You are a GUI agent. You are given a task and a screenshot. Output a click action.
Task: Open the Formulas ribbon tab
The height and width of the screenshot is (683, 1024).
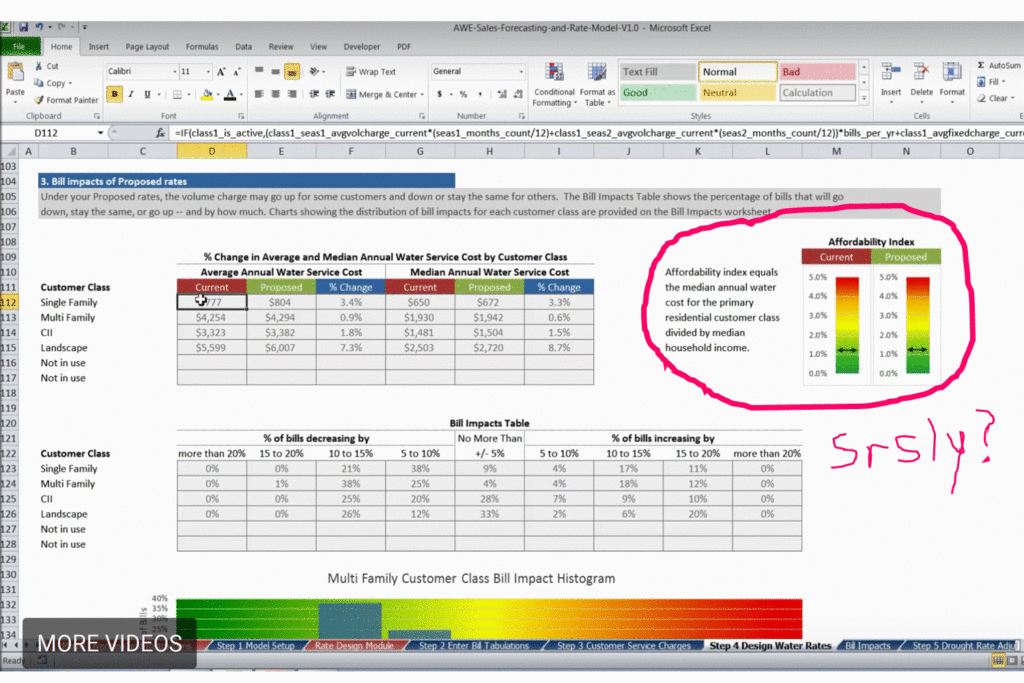pyautogui.click(x=201, y=46)
